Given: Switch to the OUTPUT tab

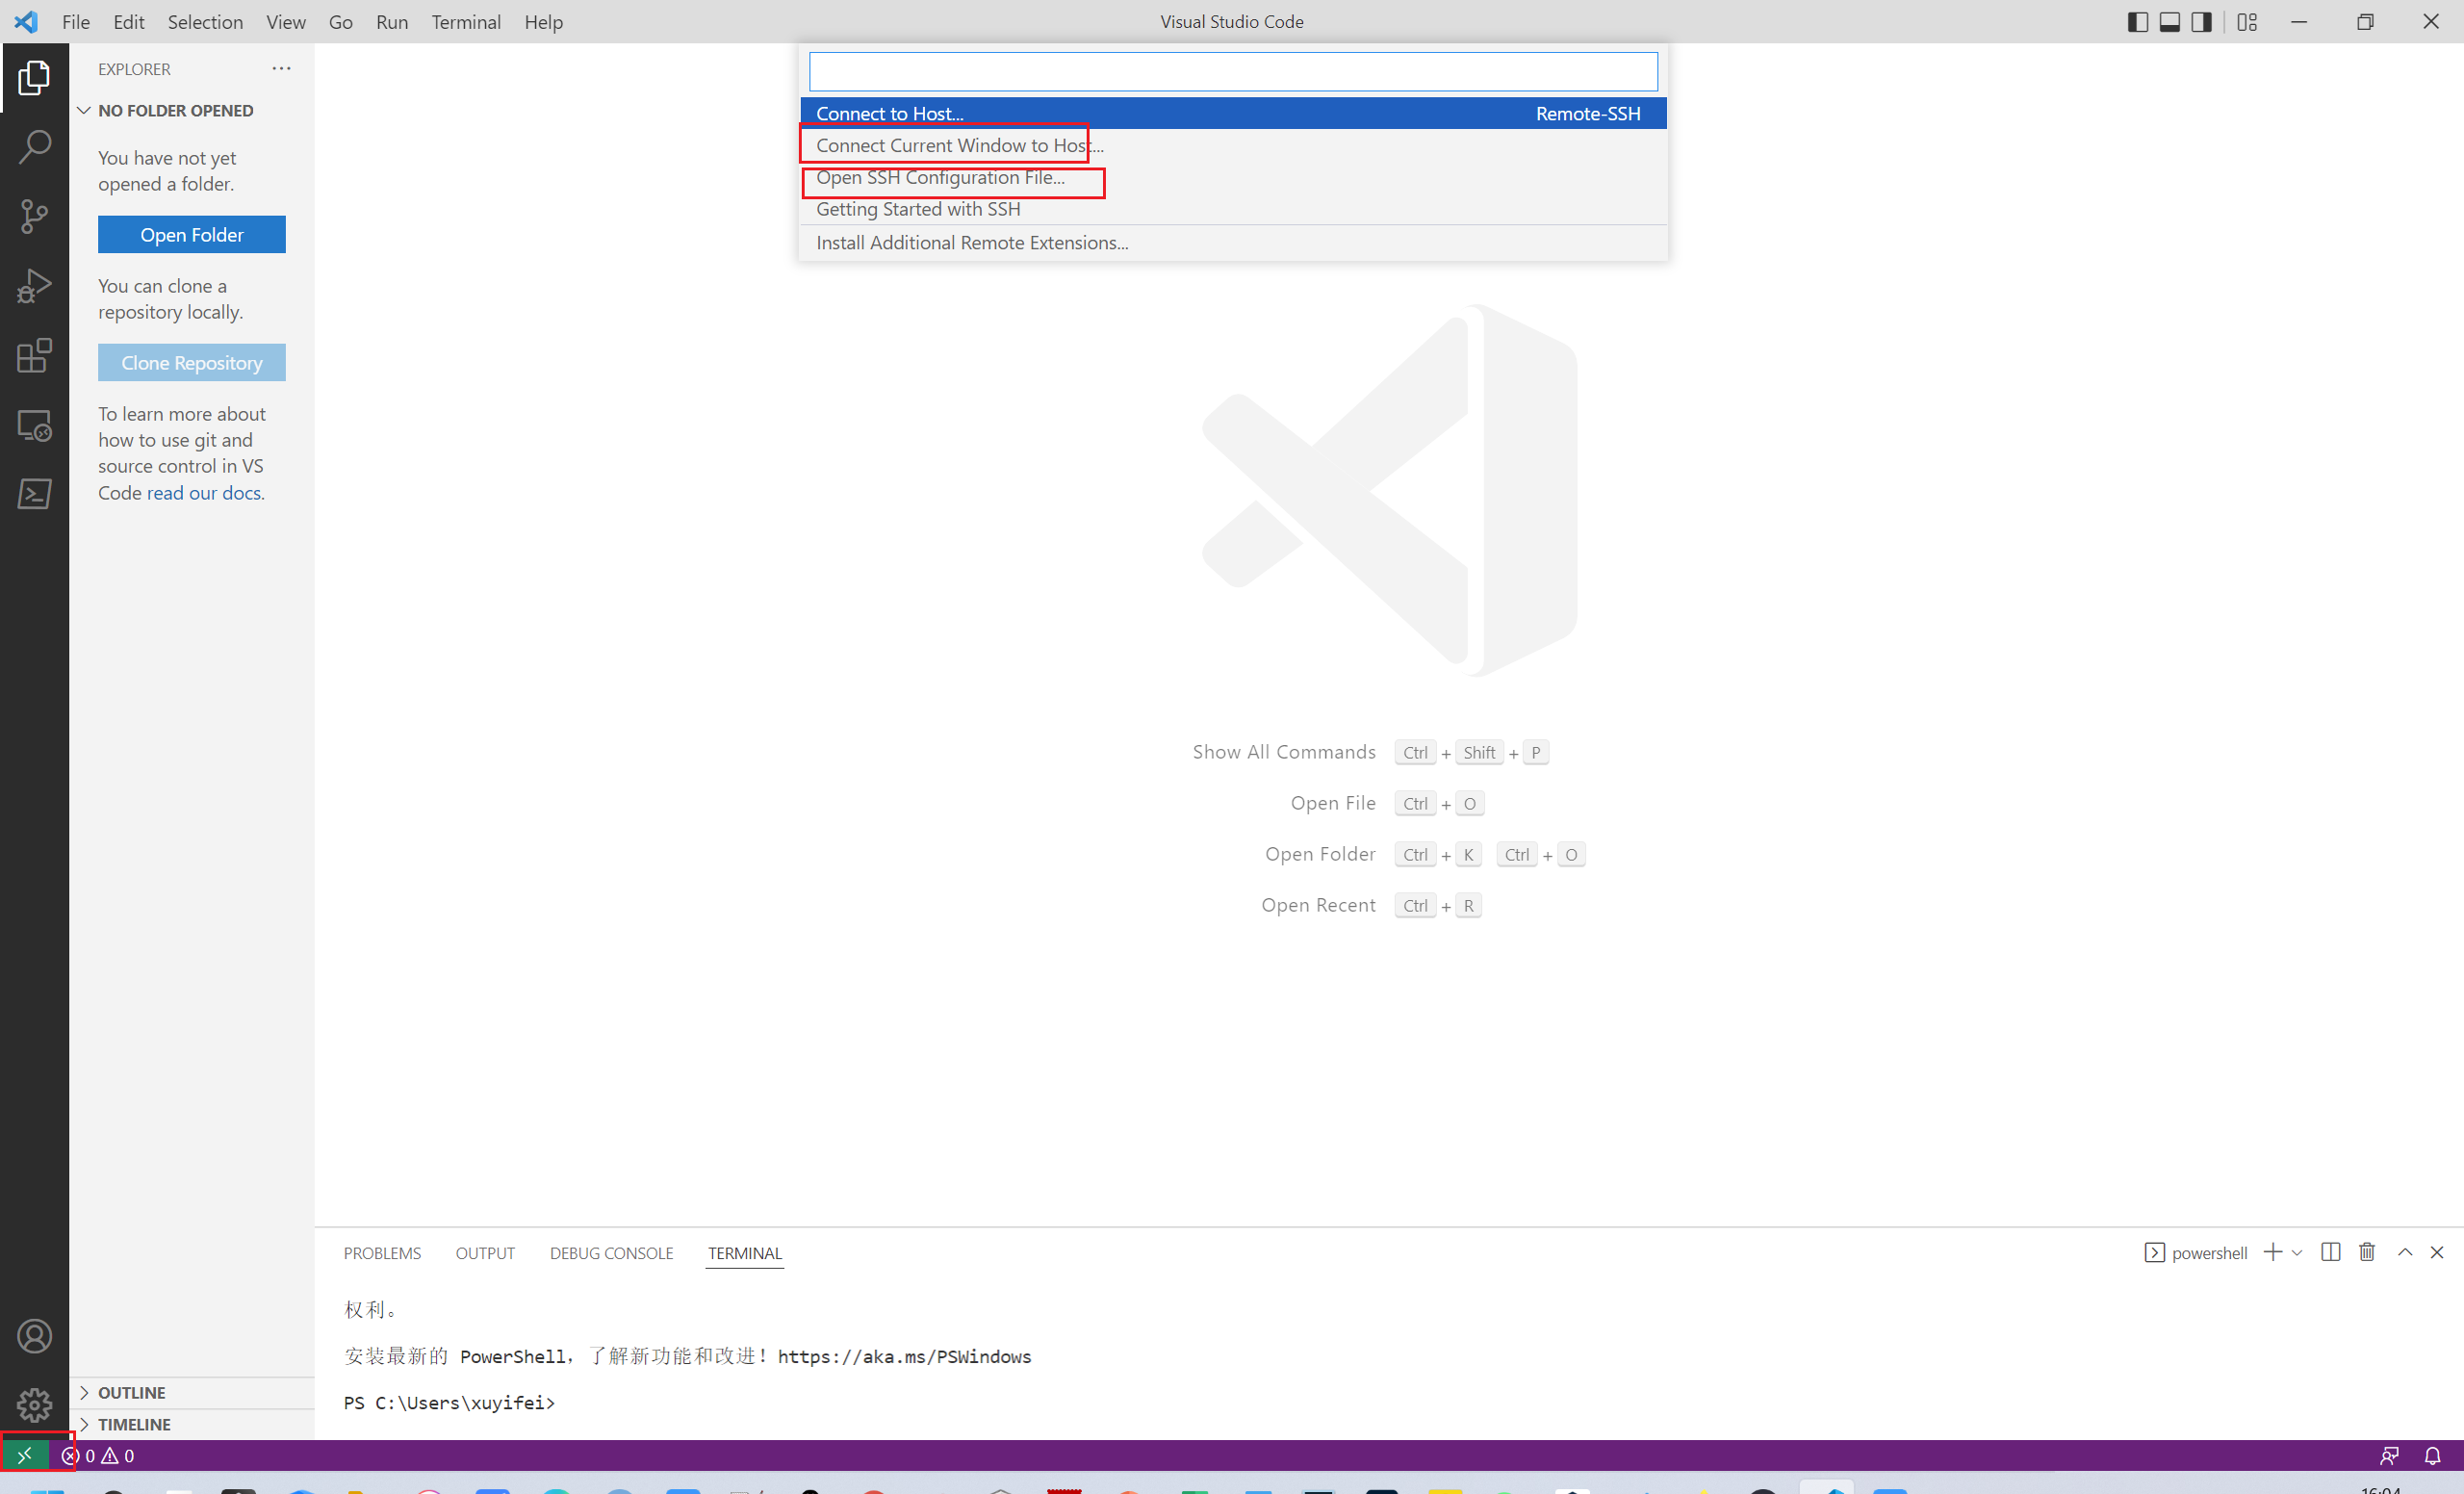Looking at the screenshot, I should click(485, 1253).
